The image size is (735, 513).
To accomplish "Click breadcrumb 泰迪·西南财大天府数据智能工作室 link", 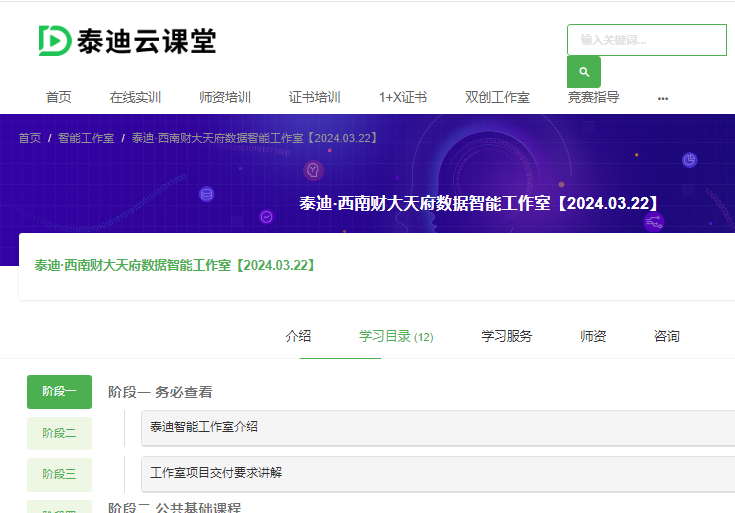I will click(255, 138).
